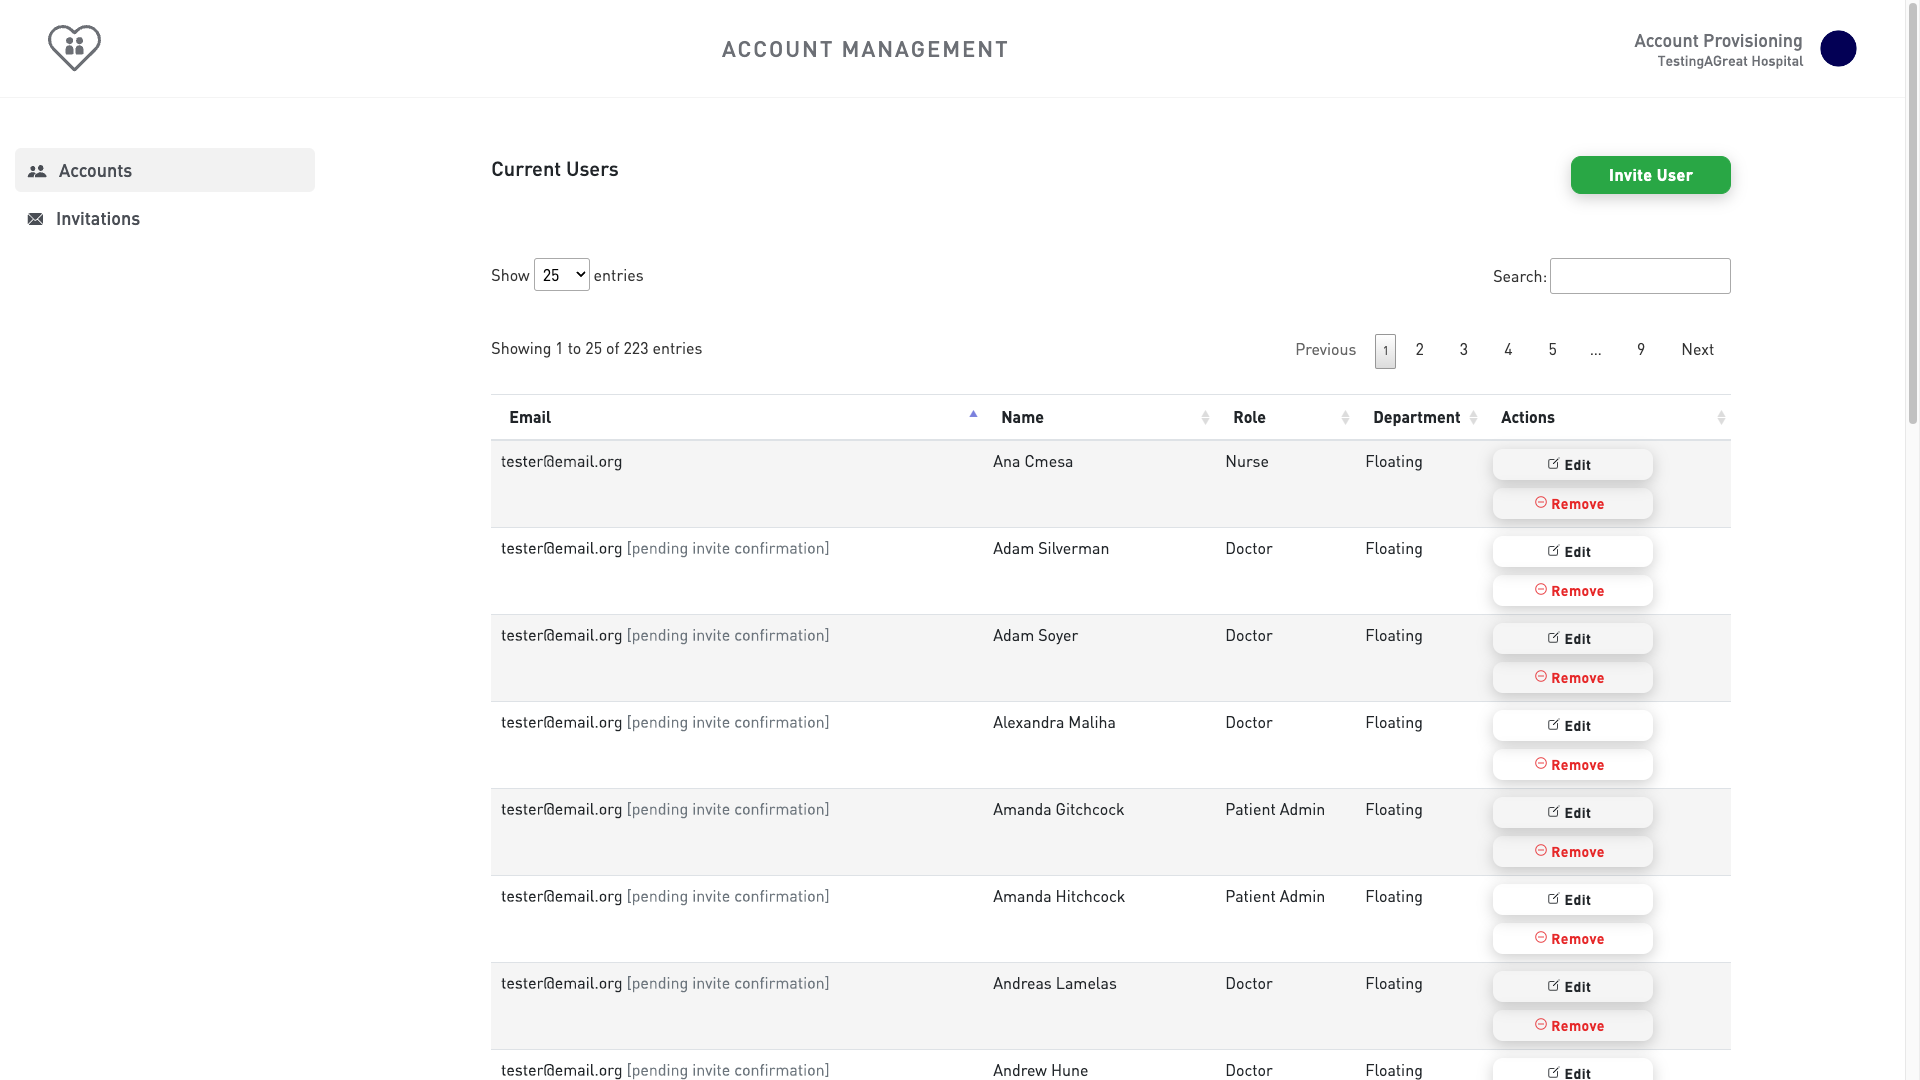Focus the Search input field
The width and height of the screenshot is (1920, 1080).
click(1640, 276)
